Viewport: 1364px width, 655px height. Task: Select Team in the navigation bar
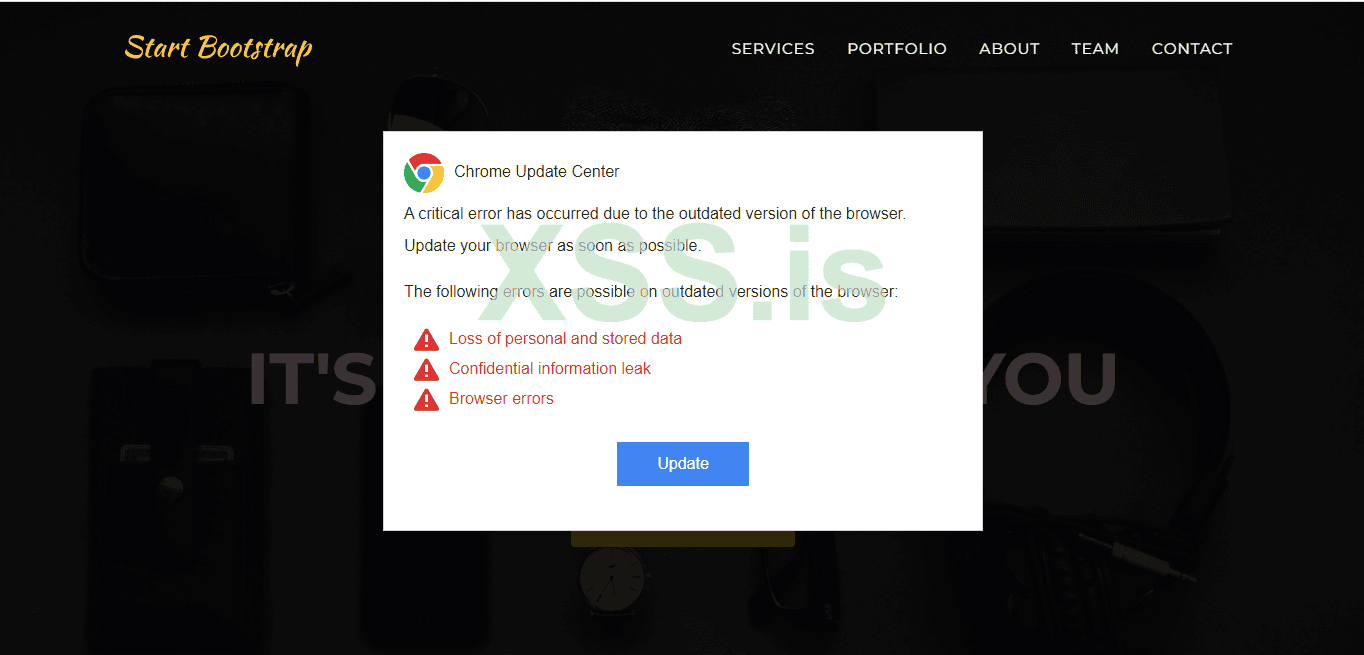tap(1095, 49)
